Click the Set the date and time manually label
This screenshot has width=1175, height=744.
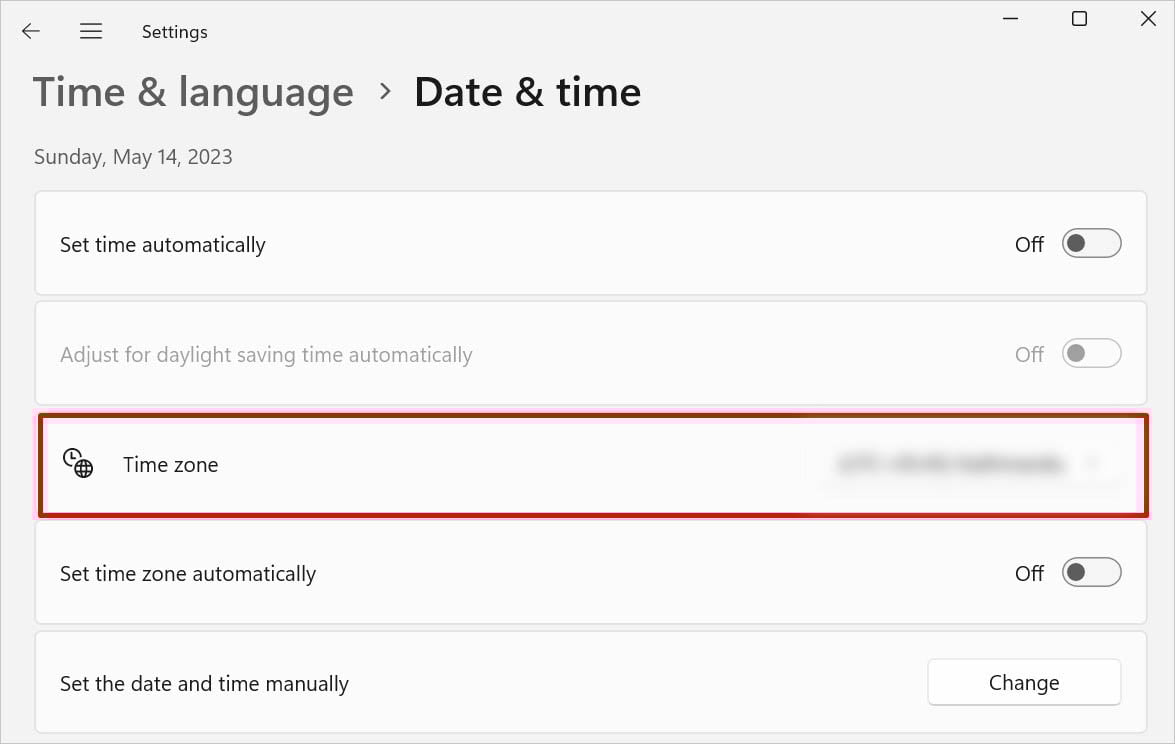click(204, 684)
